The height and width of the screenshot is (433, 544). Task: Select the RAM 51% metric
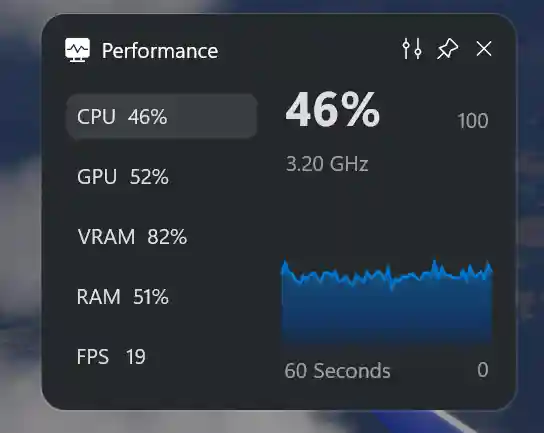(x=162, y=297)
